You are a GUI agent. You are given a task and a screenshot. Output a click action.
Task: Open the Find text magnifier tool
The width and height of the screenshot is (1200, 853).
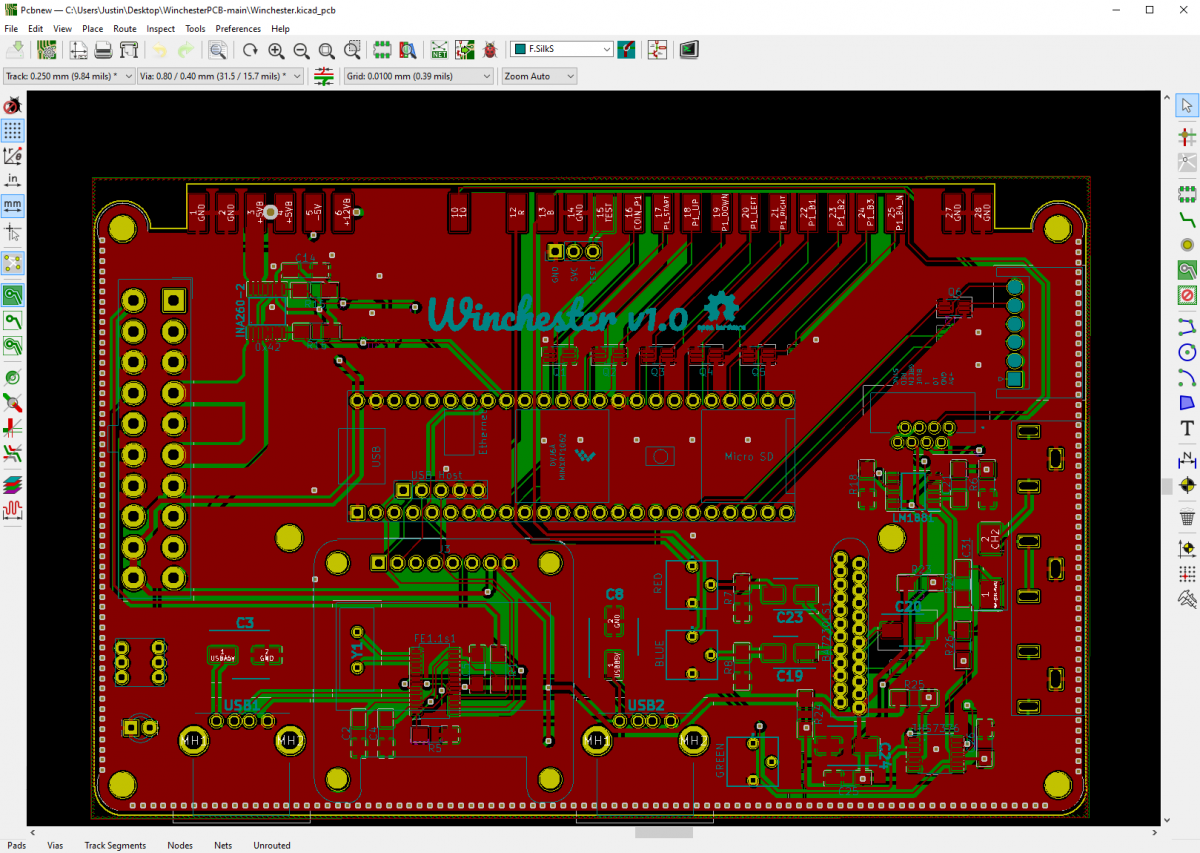(x=217, y=49)
